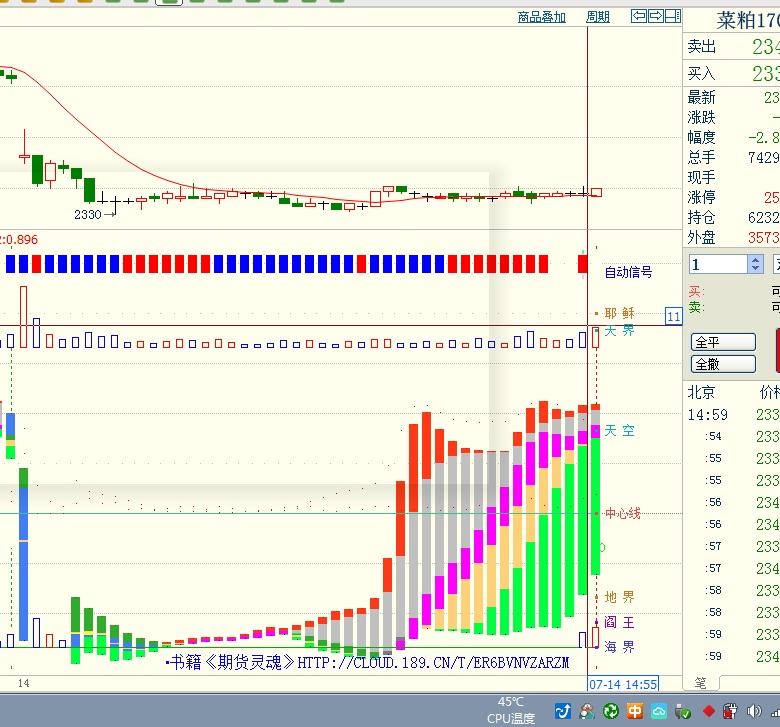Click the 全撤 cancel-all orders button
This screenshot has height=727, width=780.
click(721, 364)
